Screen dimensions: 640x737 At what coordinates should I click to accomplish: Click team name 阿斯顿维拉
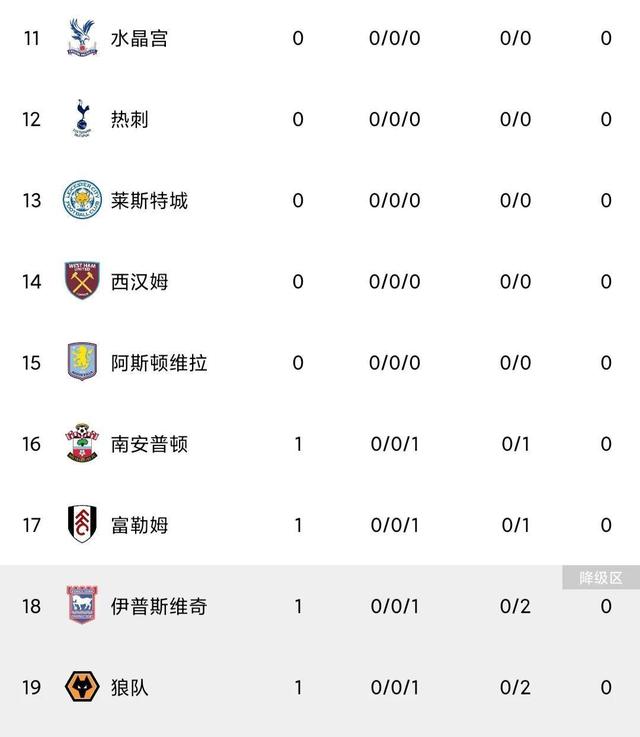[x=159, y=362]
